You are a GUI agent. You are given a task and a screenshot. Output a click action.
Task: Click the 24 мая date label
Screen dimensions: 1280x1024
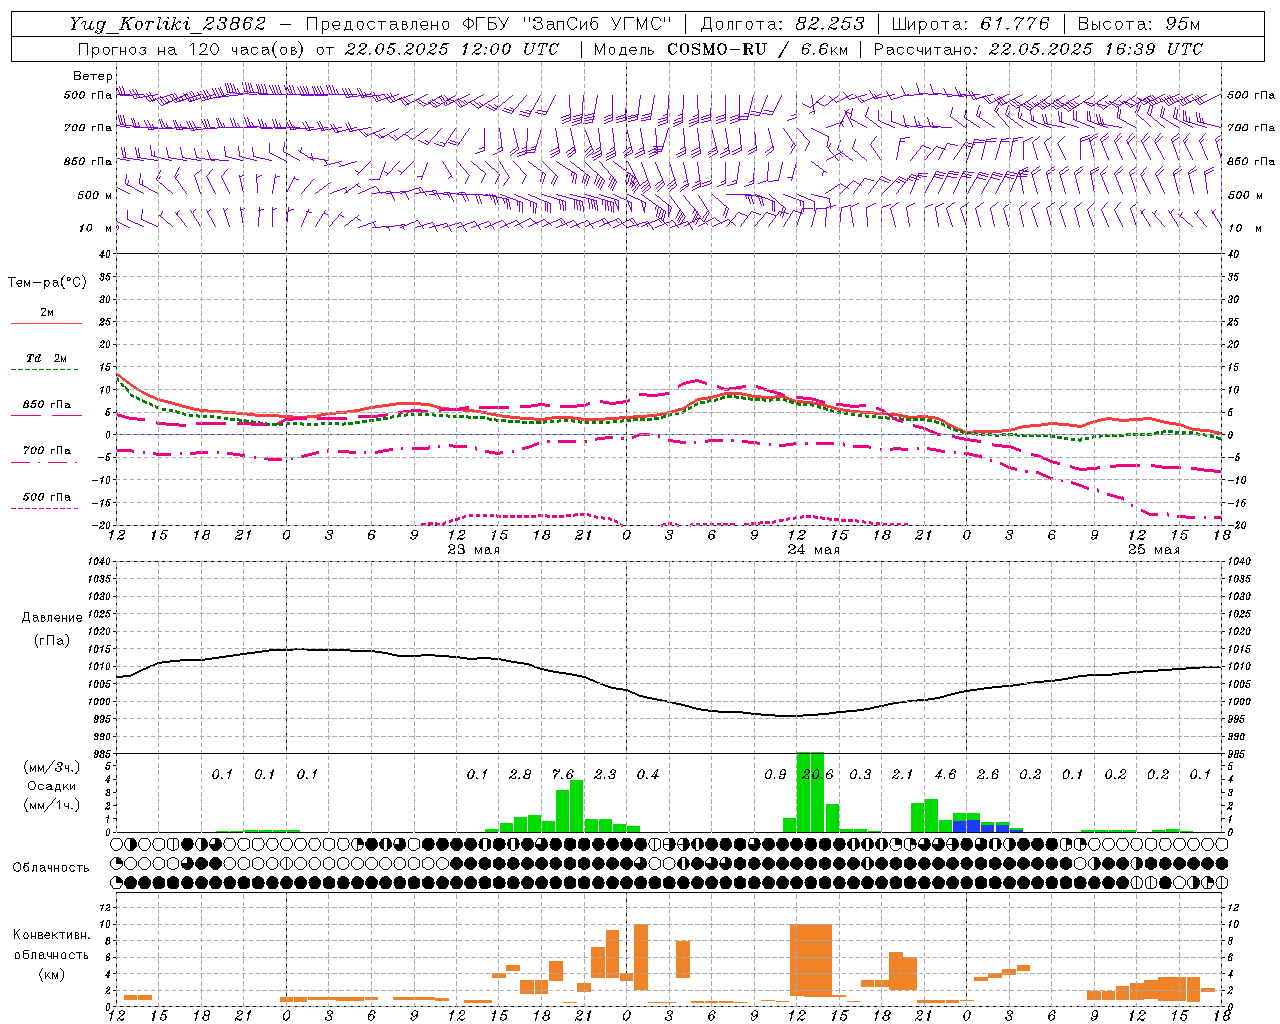tap(813, 550)
